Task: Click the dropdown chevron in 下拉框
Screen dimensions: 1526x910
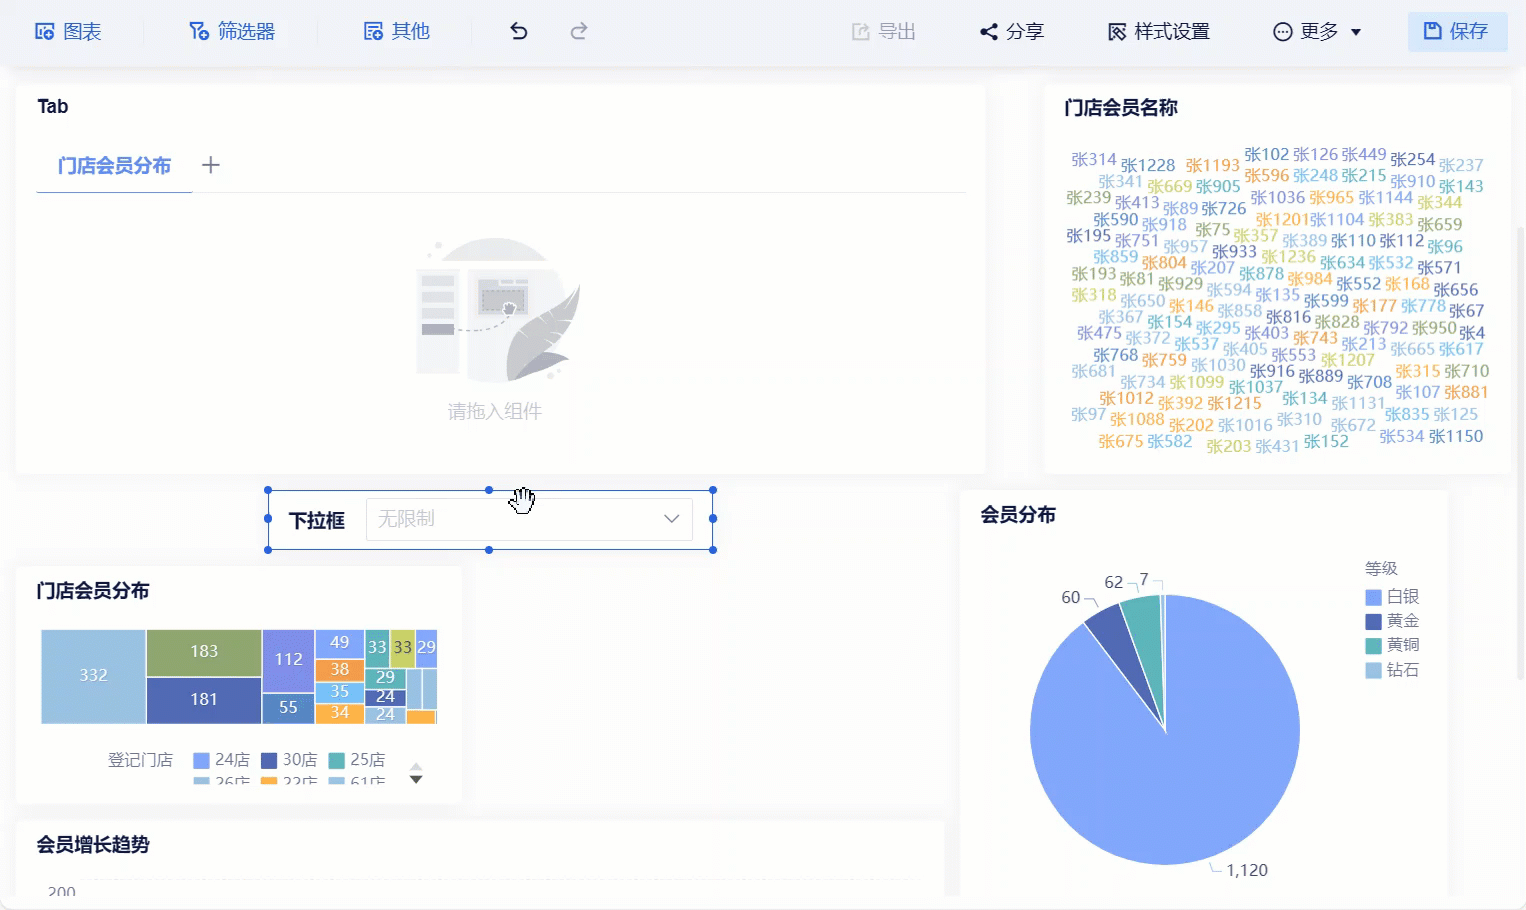Action: point(671,519)
